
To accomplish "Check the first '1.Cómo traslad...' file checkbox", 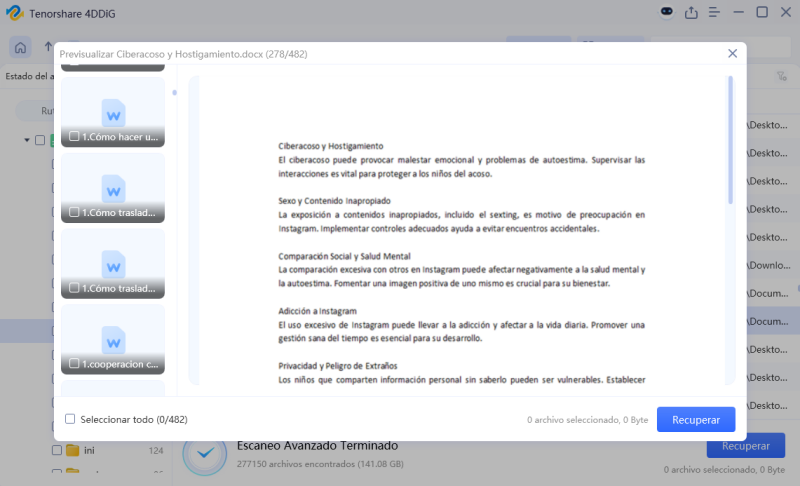I will 74,212.
